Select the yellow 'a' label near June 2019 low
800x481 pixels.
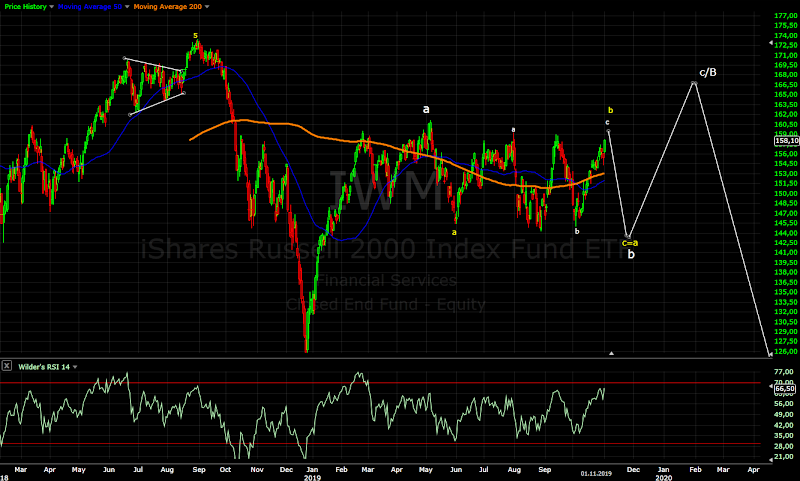(454, 233)
